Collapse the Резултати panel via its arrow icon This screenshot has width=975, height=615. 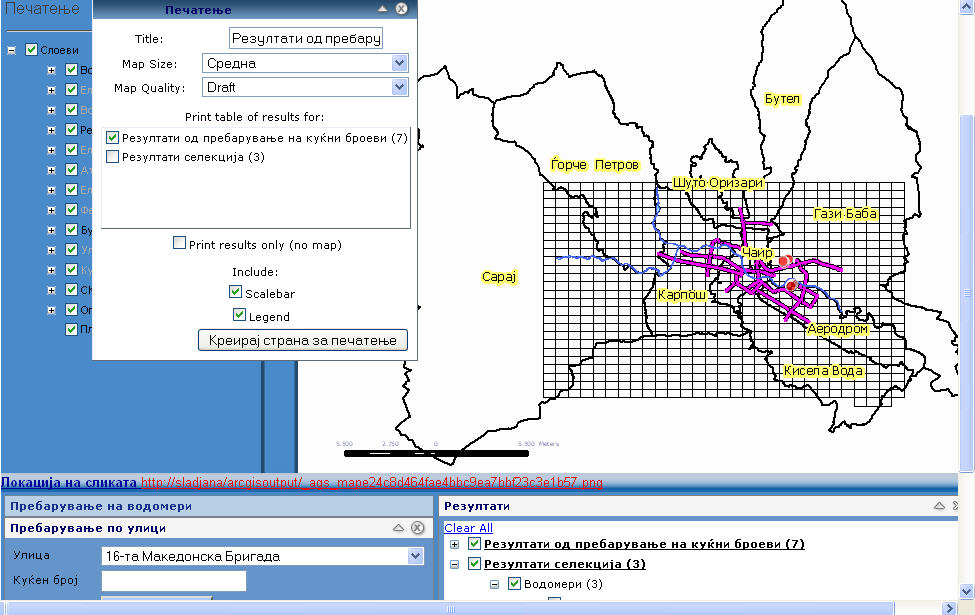[x=939, y=507]
